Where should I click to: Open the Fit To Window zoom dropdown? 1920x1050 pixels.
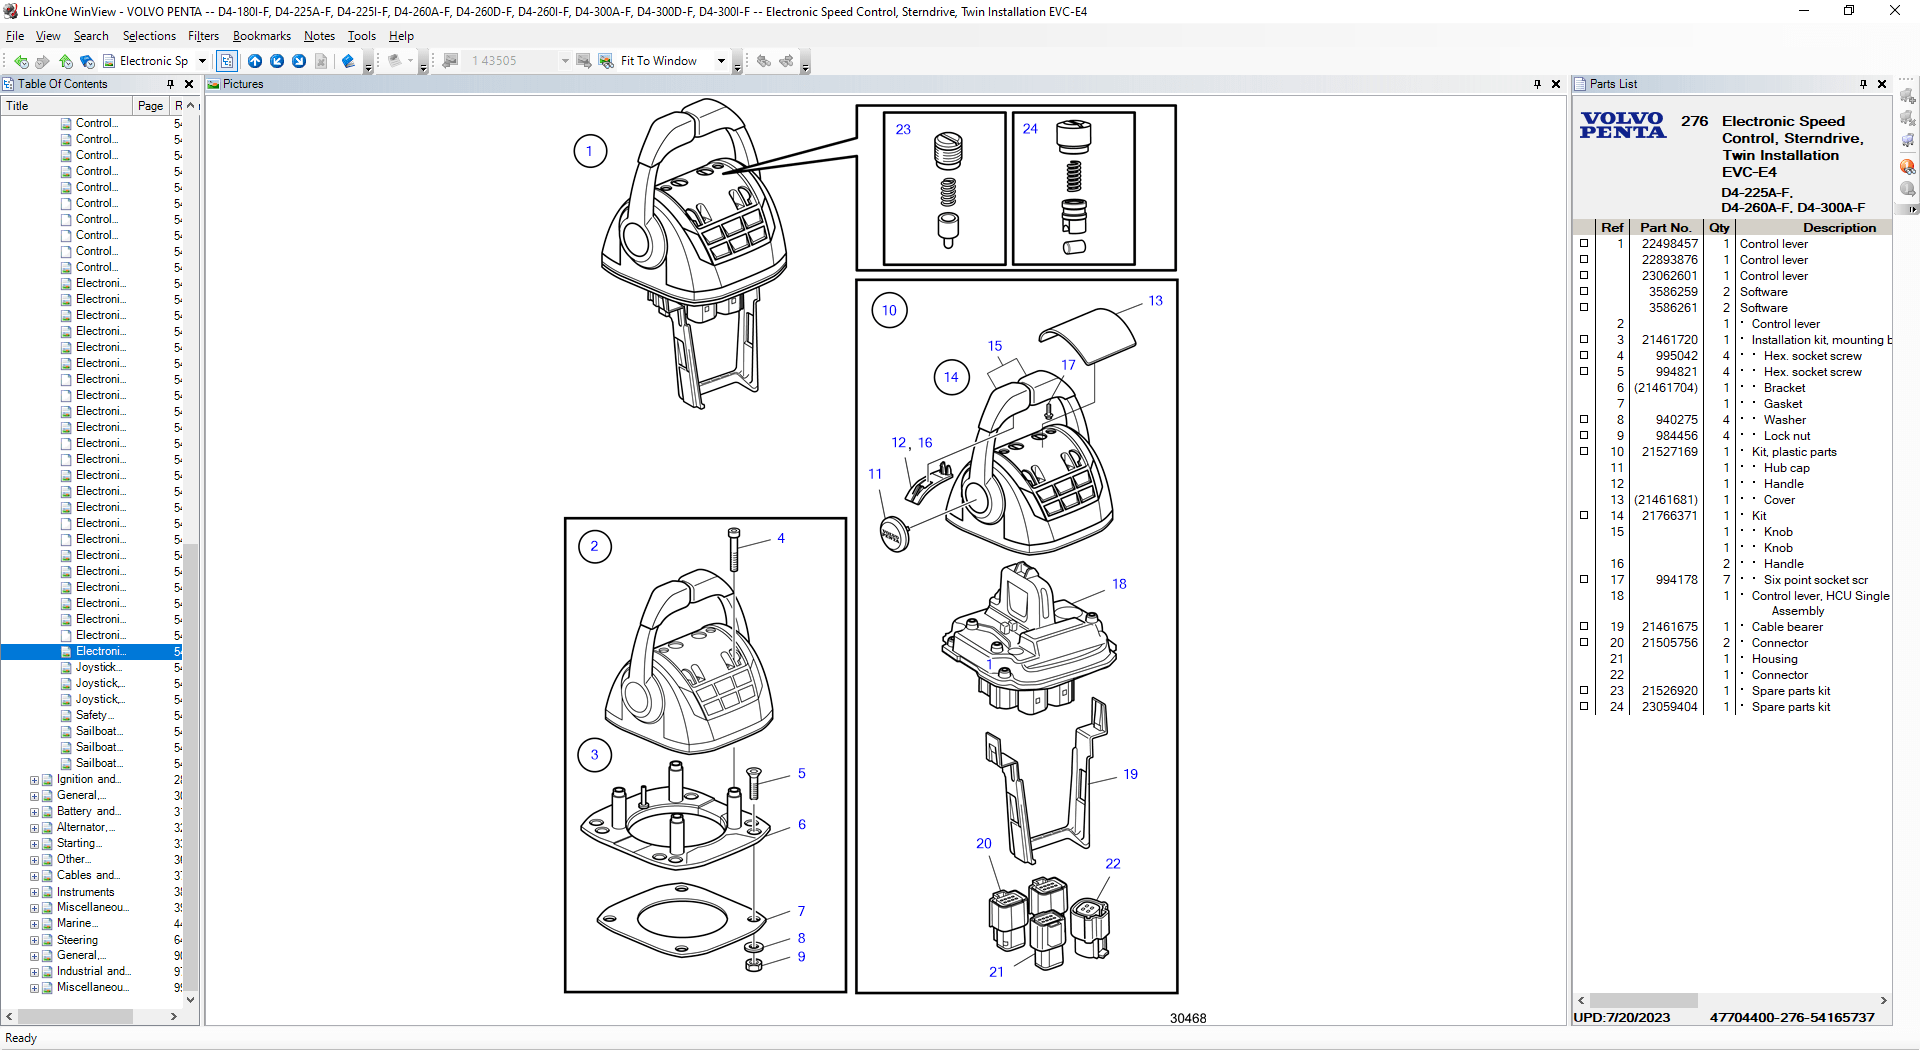click(x=721, y=61)
